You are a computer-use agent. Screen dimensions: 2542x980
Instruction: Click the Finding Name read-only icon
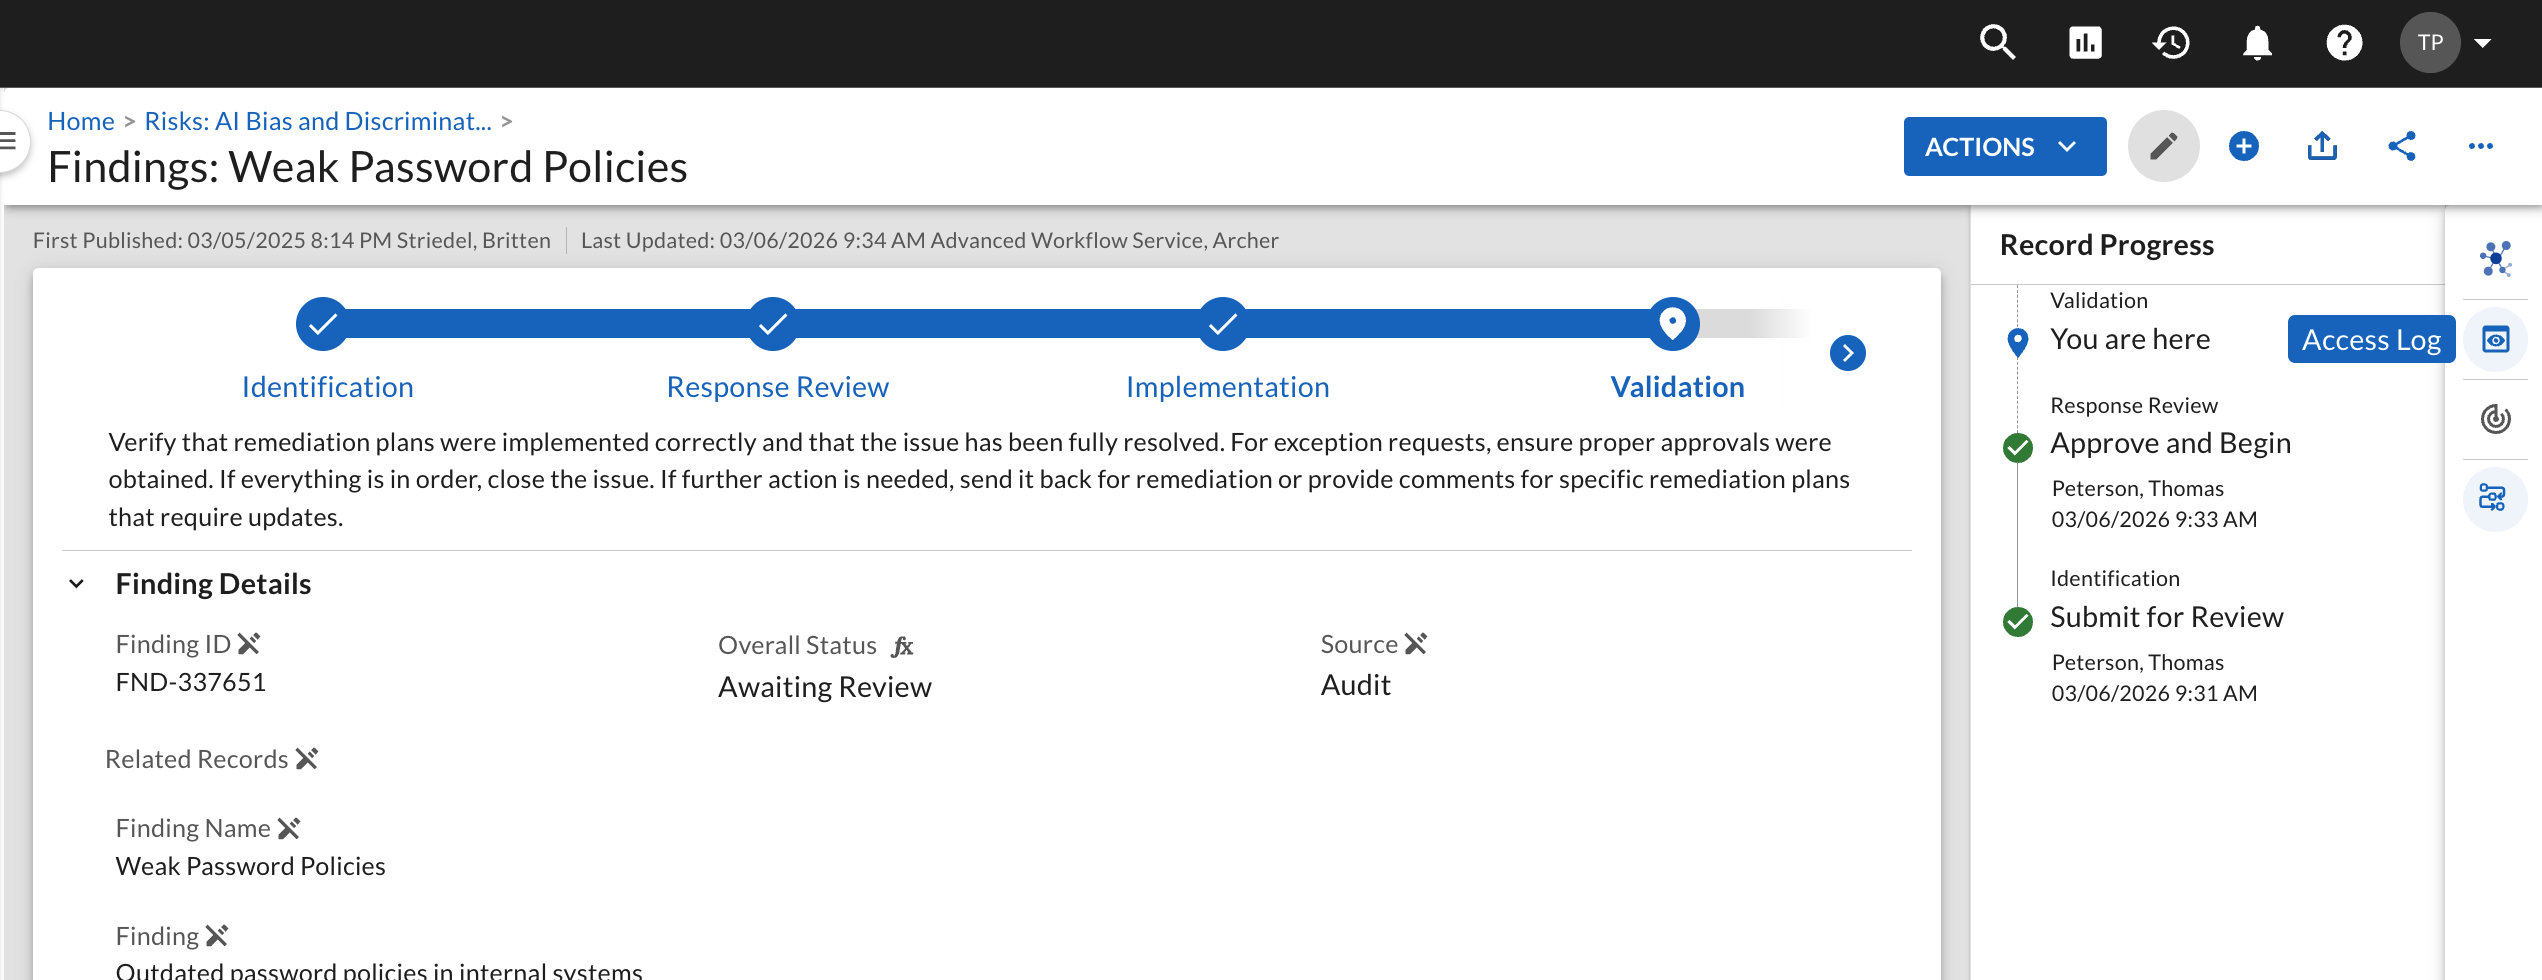tap(289, 828)
